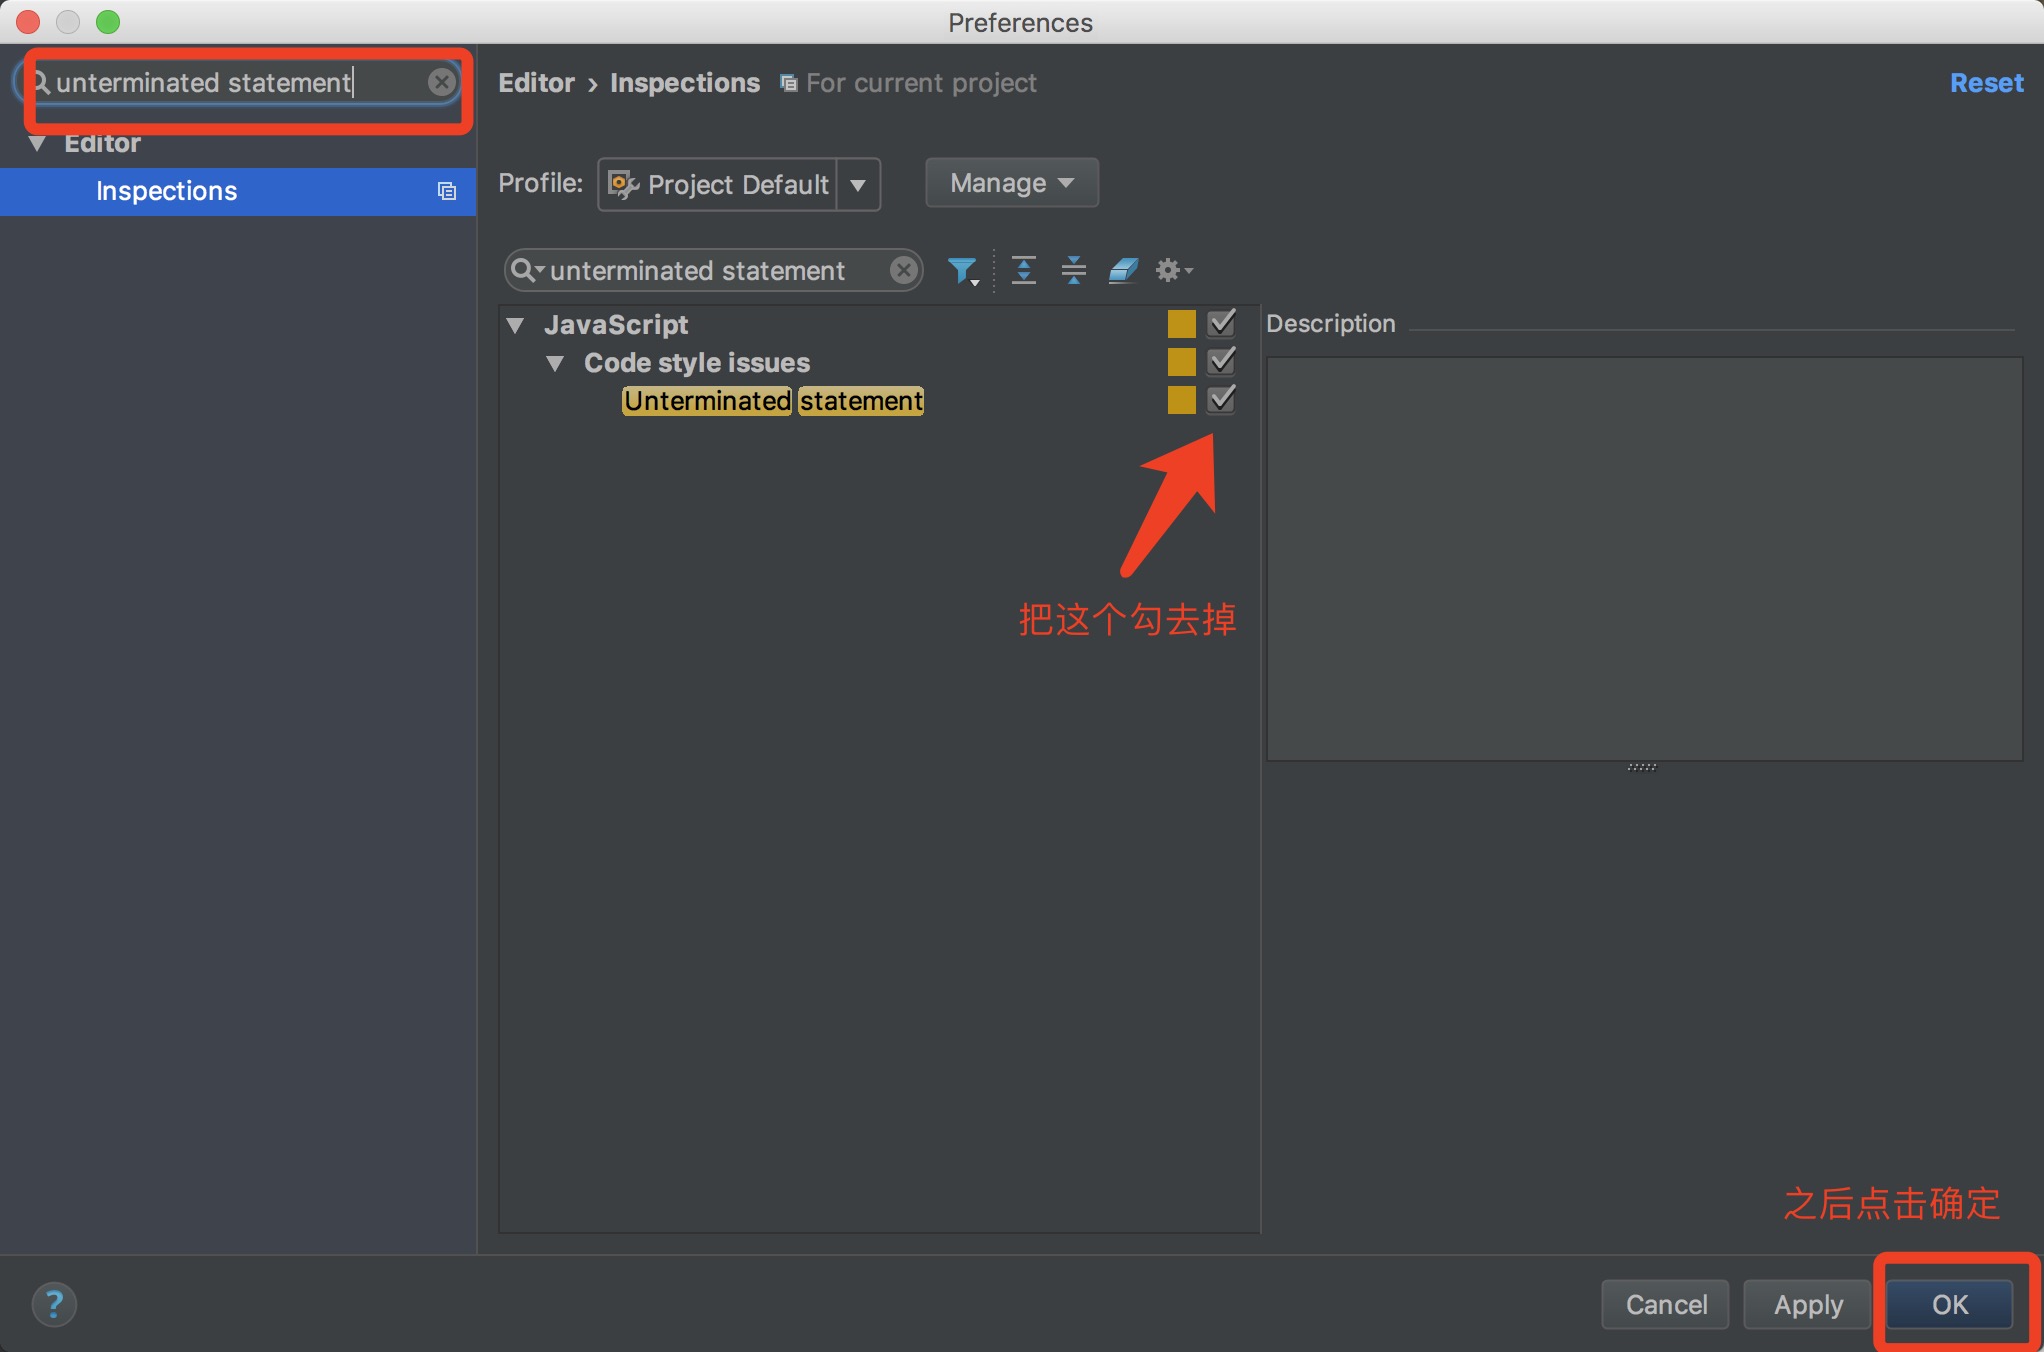2044x1352 pixels.
Task: Select Inspections in the sidebar
Action: click(238, 191)
